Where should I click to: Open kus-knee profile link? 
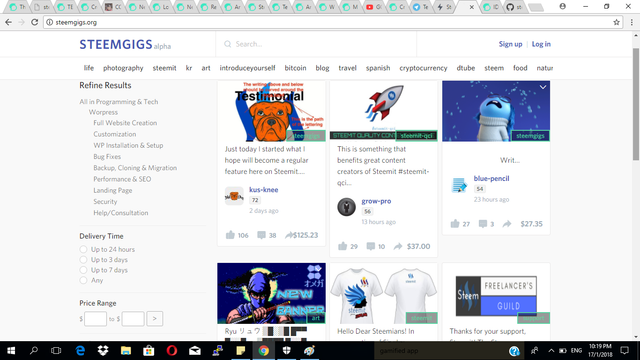pos(264,190)
